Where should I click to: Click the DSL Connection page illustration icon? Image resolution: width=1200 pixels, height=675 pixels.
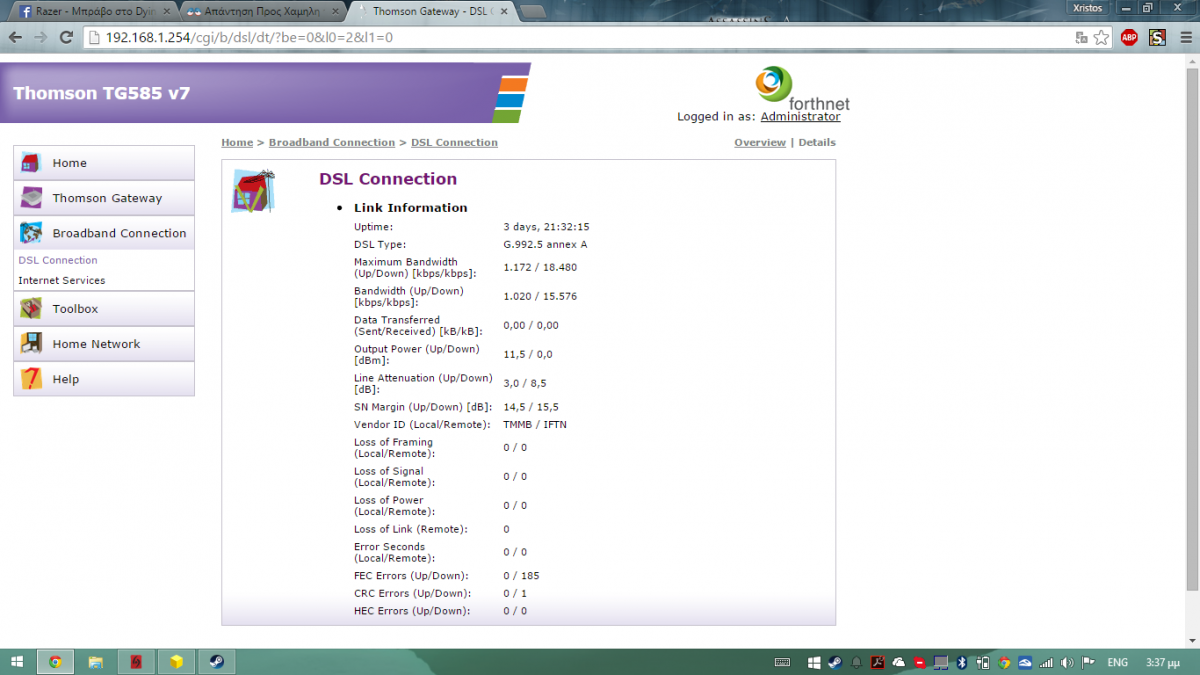(253, 190)
